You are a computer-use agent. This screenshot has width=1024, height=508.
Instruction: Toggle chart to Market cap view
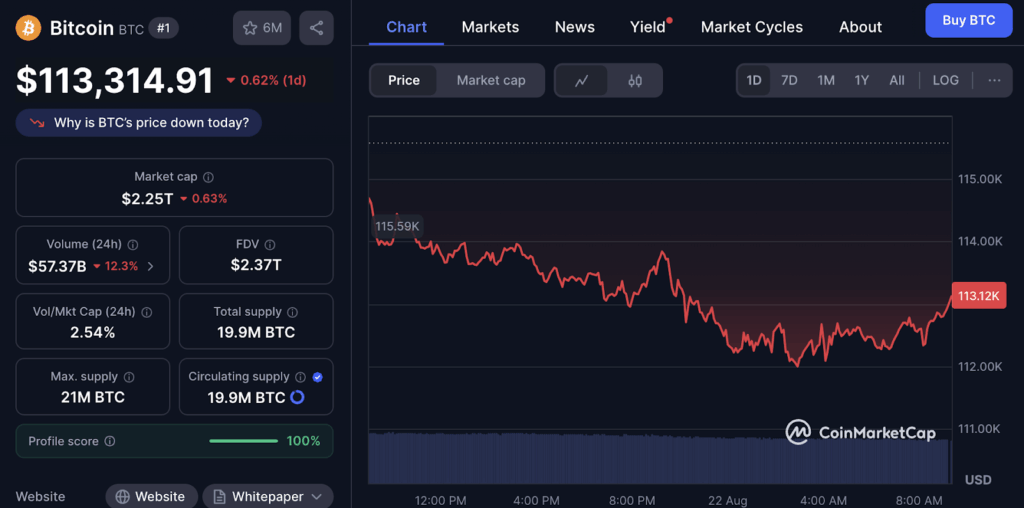point(490,80)
